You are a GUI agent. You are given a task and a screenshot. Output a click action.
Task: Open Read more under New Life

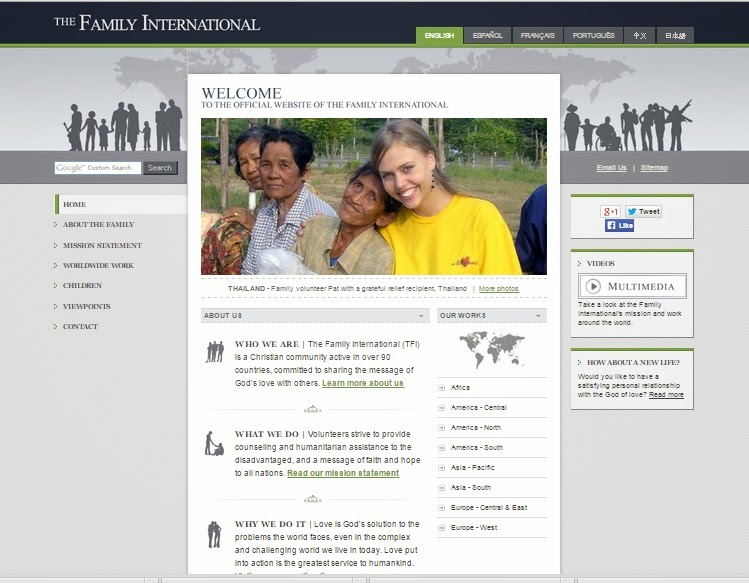click(666, 395)
